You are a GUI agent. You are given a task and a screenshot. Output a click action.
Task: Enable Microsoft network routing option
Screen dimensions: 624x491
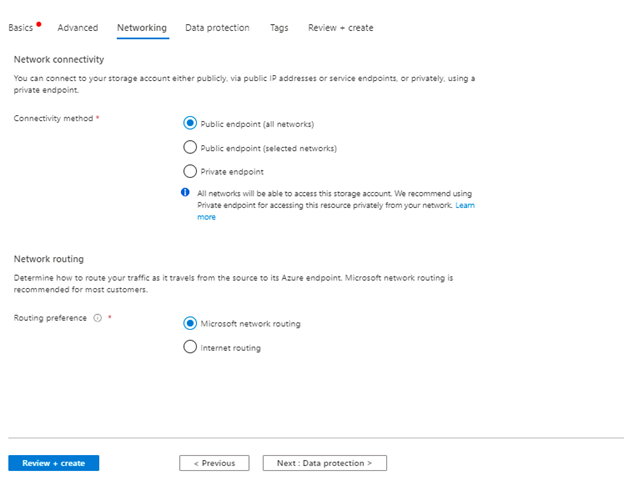tap(190, 323)
